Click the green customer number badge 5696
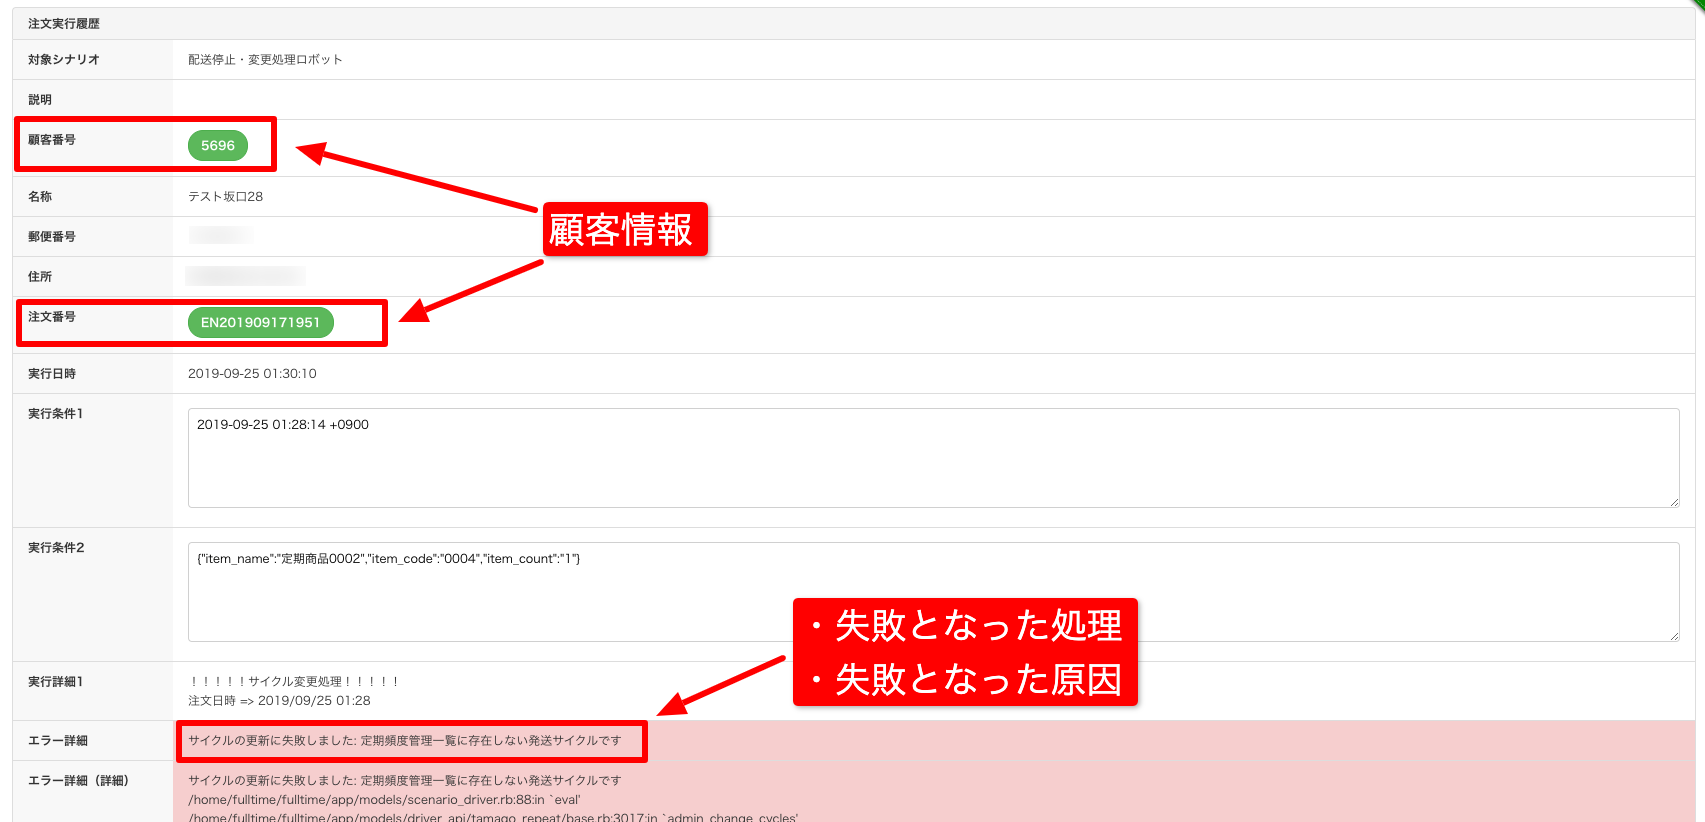 217,145
